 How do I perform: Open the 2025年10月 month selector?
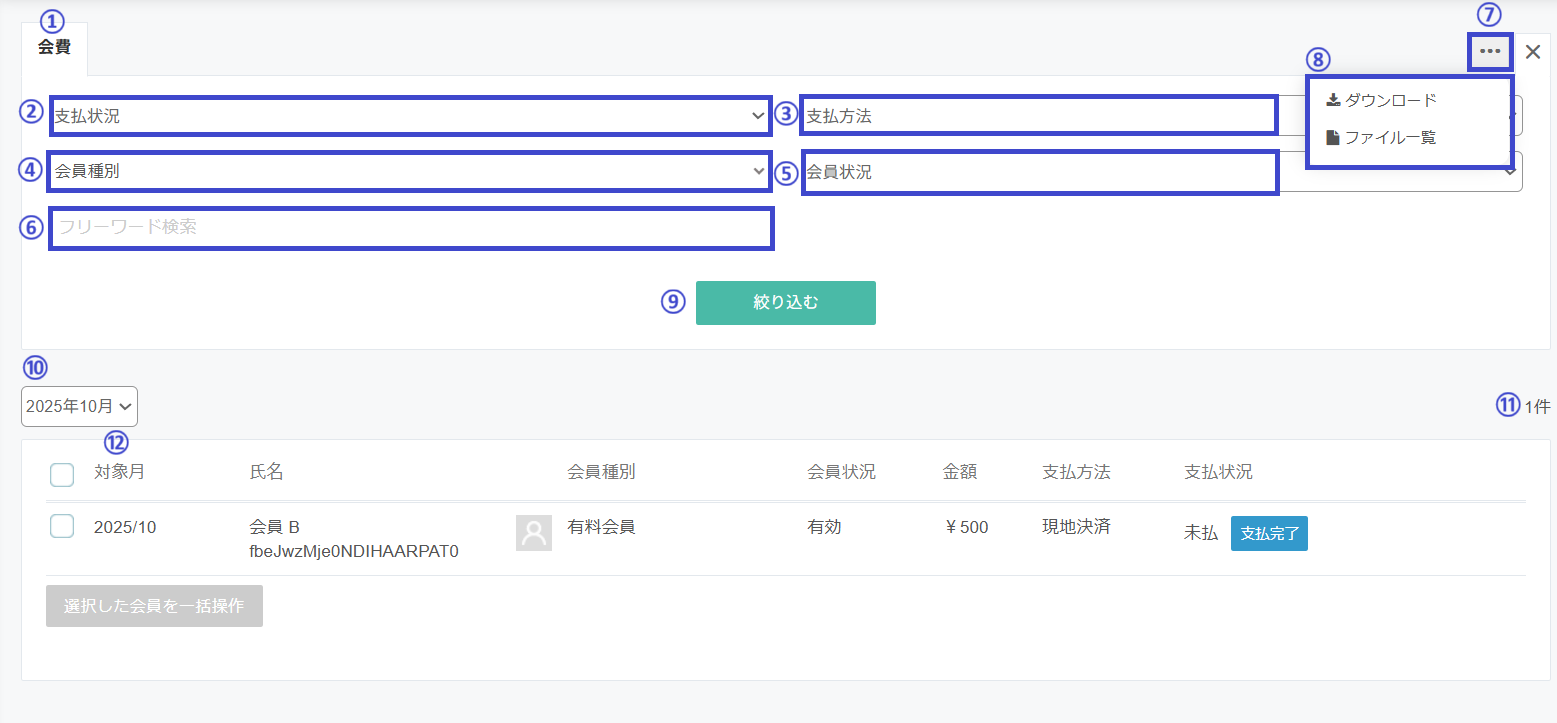click(x=79, y=407)
